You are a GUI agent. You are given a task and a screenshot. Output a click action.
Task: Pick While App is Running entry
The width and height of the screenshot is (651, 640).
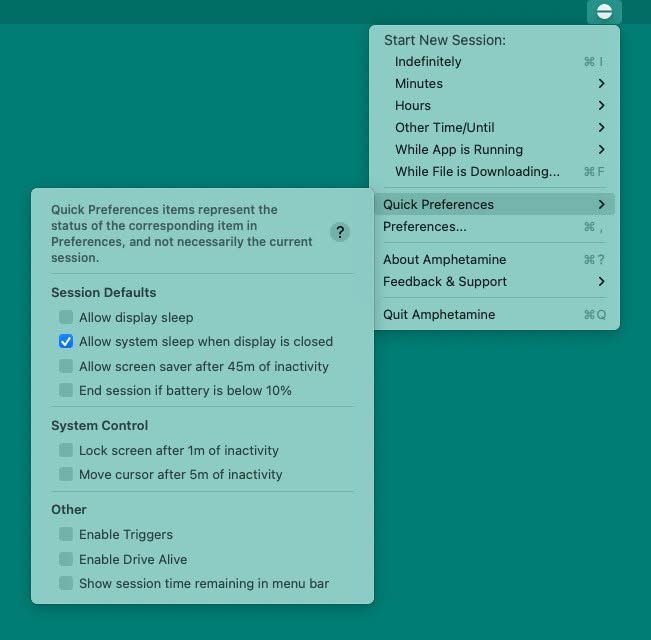click(494, 149)
